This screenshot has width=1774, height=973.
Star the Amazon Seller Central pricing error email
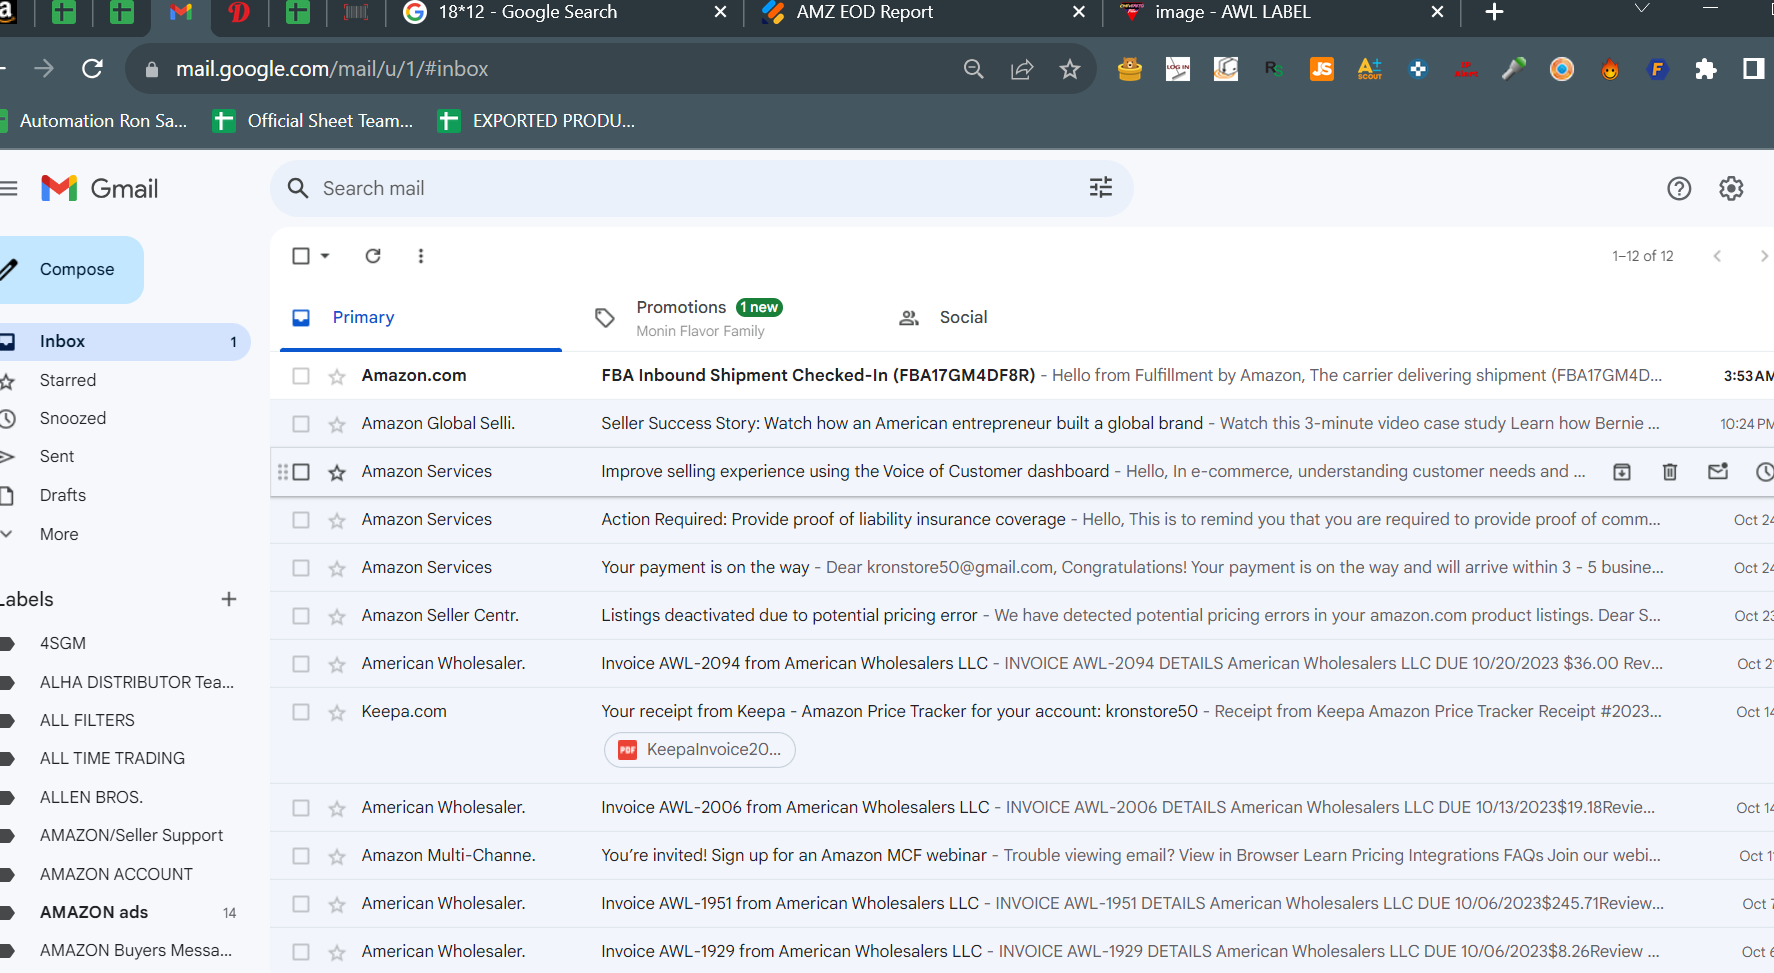[x=337, y=616]
